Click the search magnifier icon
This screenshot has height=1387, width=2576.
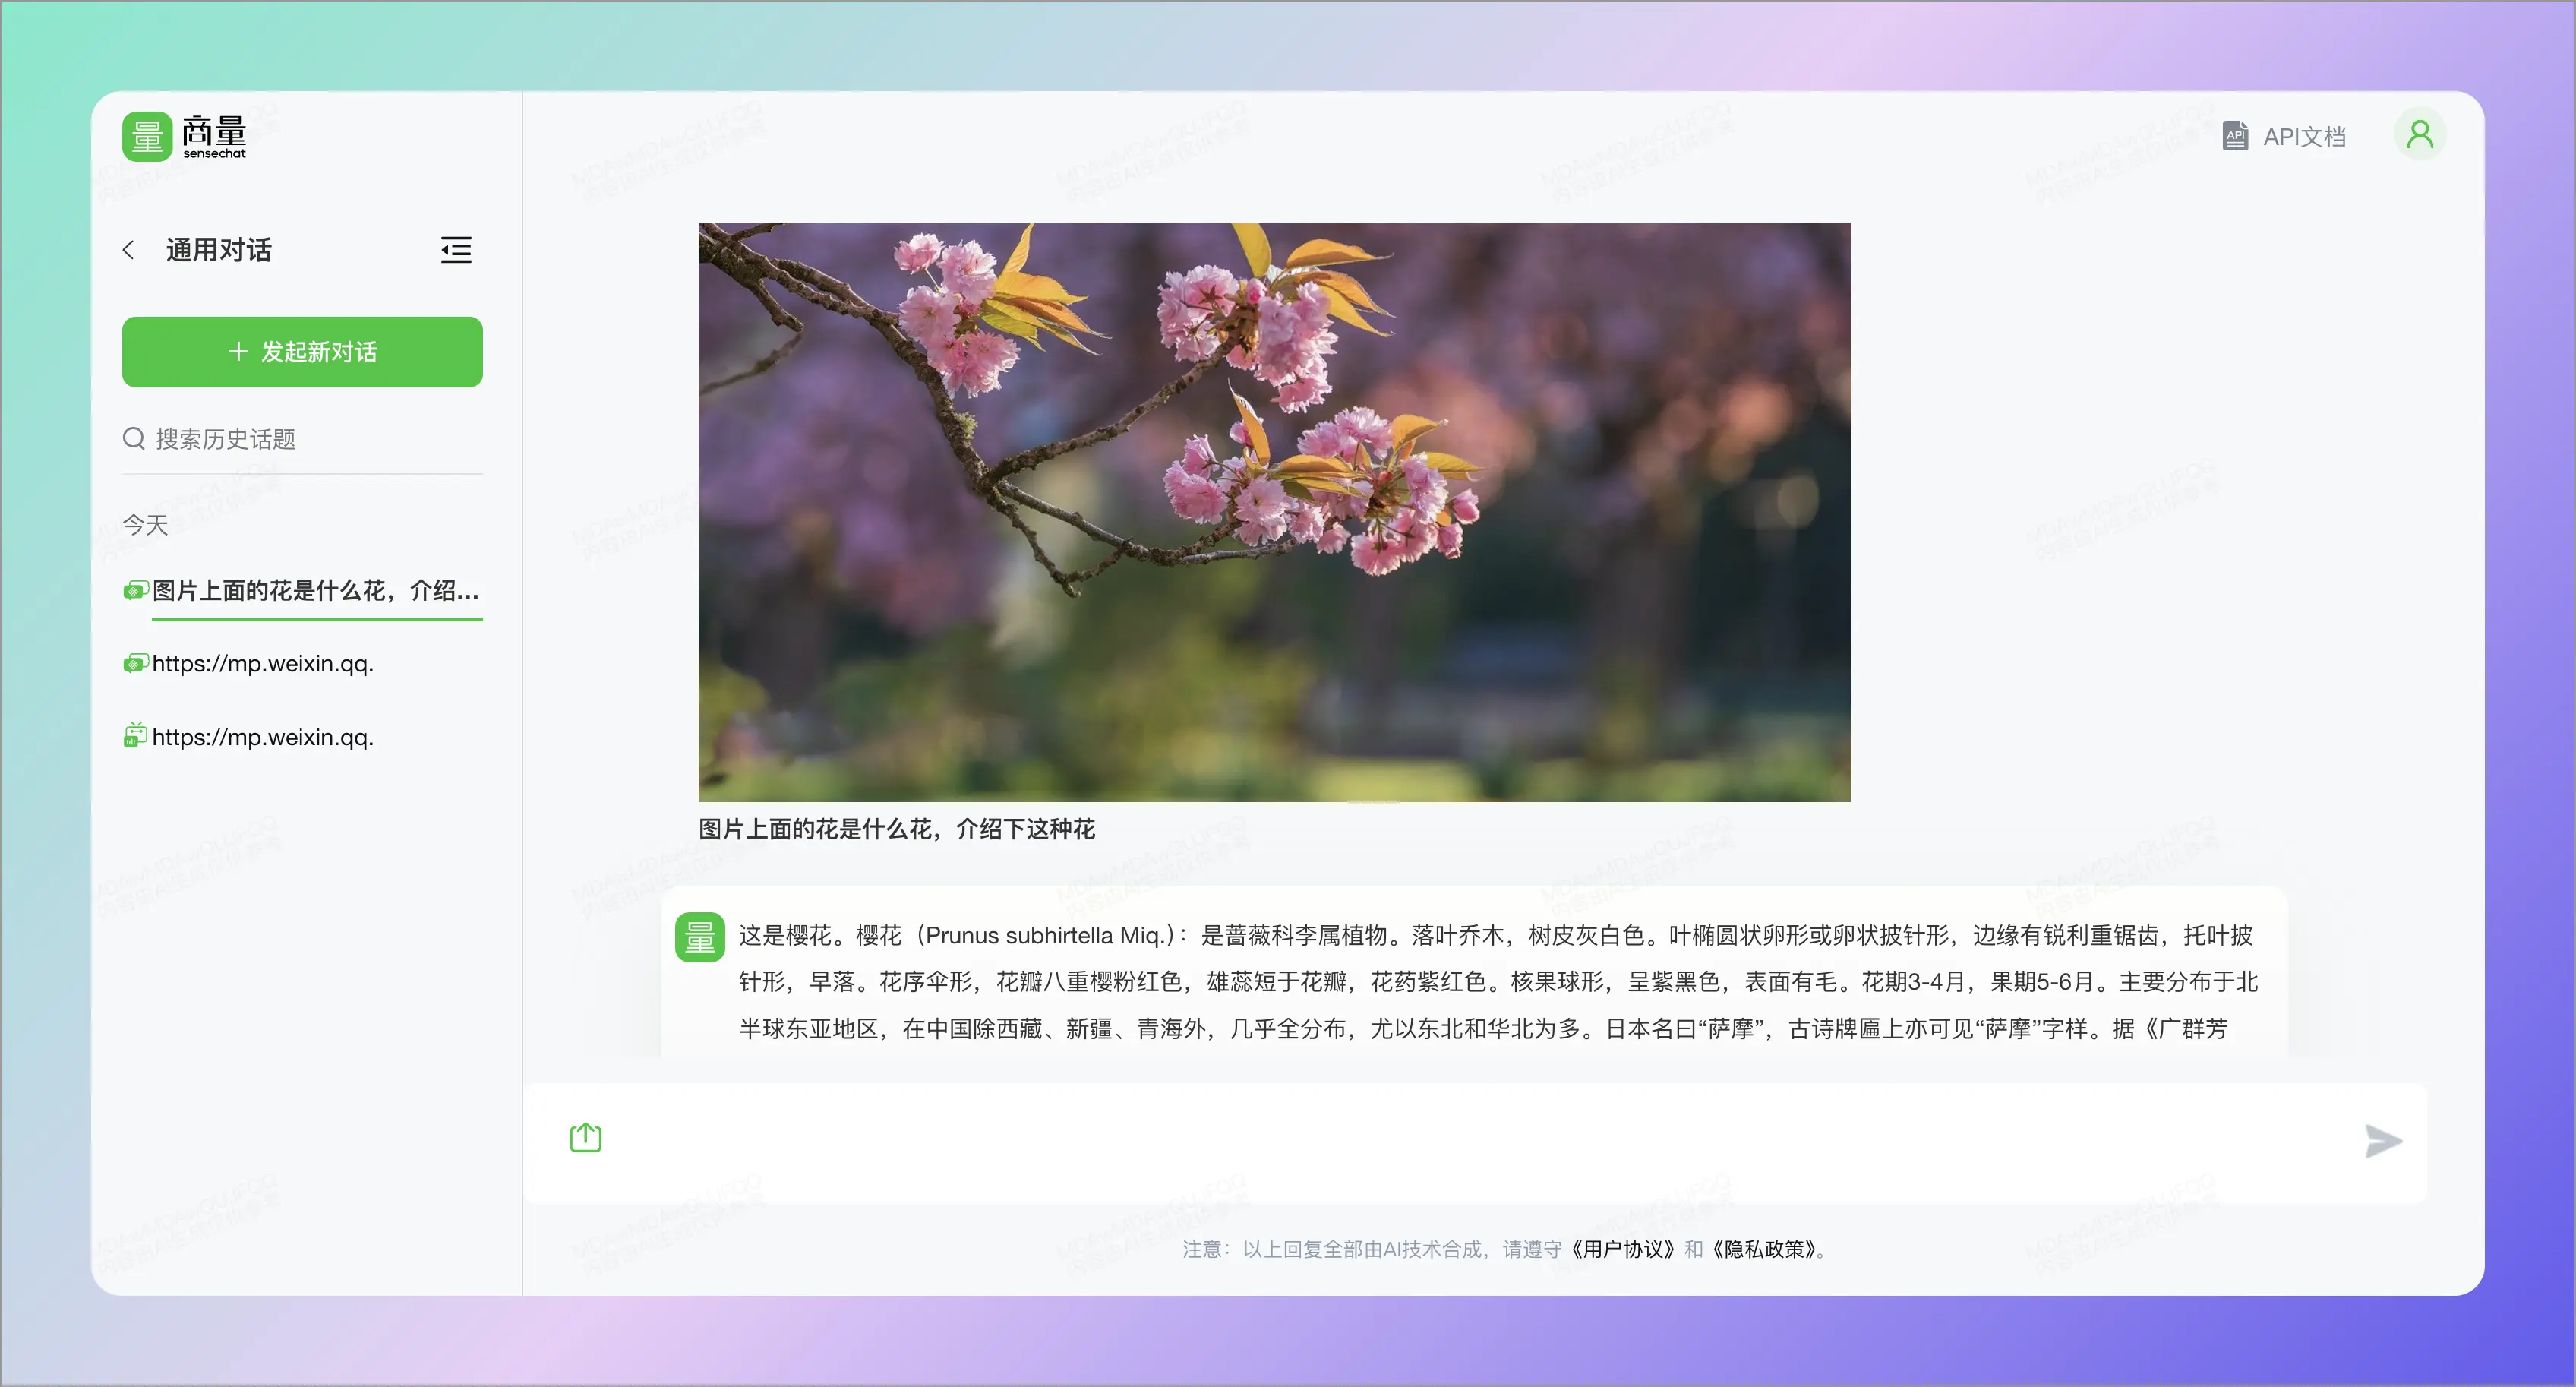(x=134, y=439)
